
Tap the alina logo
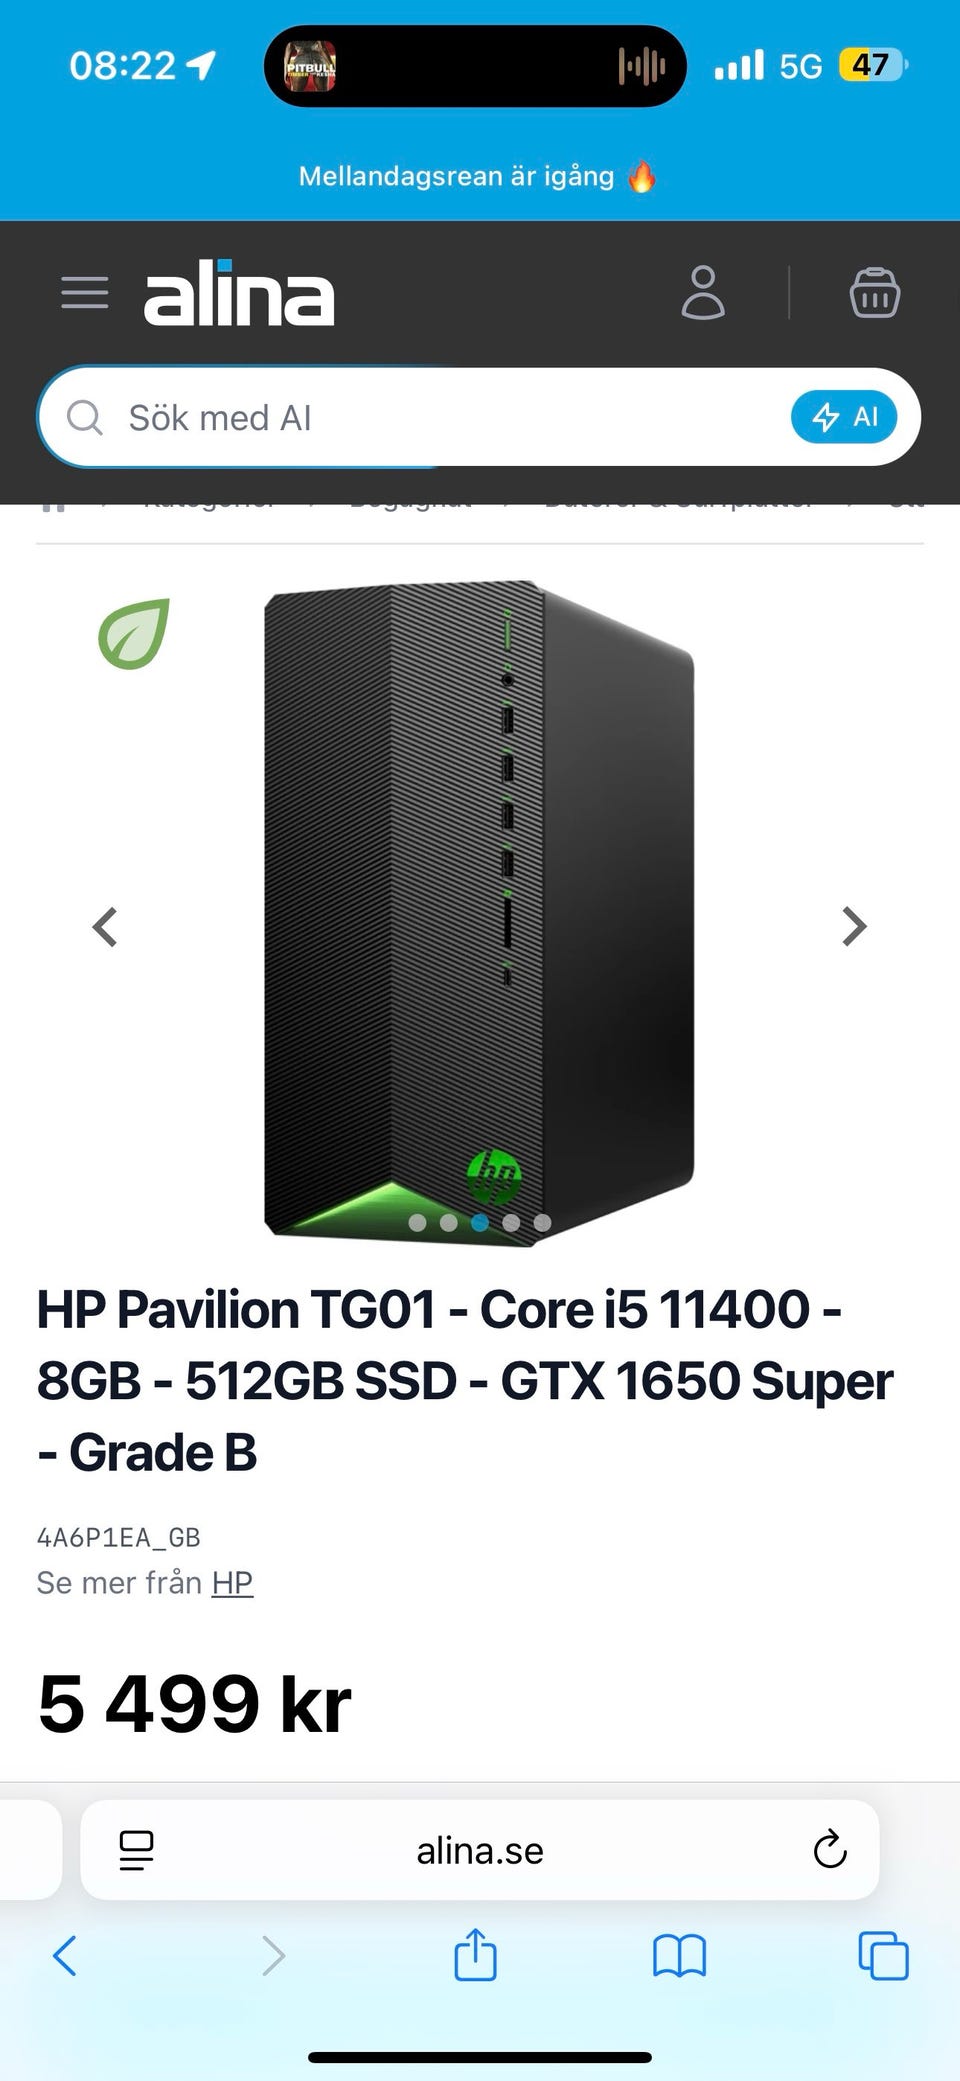pos(239,292)
